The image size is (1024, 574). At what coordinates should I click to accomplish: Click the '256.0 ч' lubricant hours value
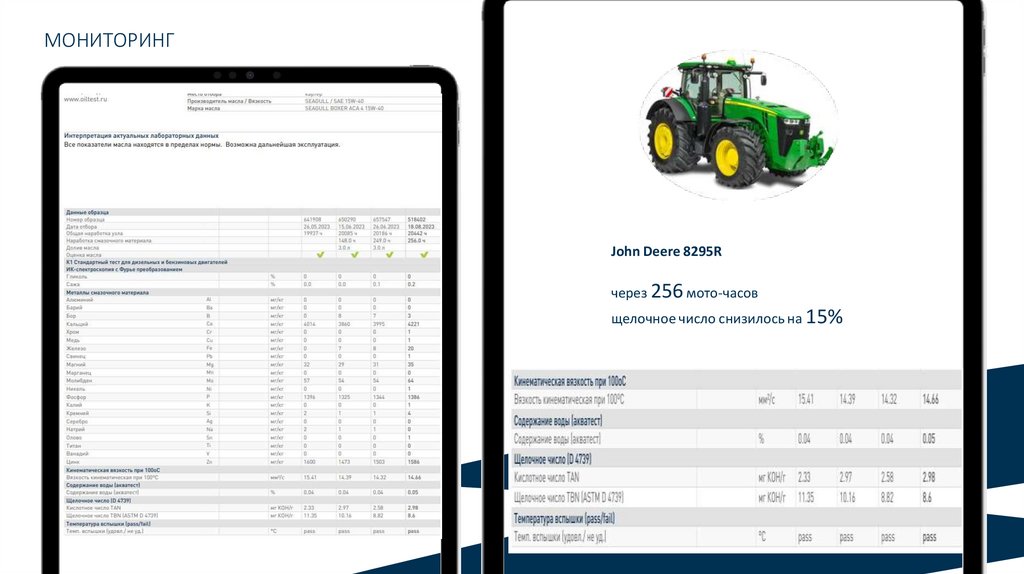pyautogui.click(x=417, y=240)
